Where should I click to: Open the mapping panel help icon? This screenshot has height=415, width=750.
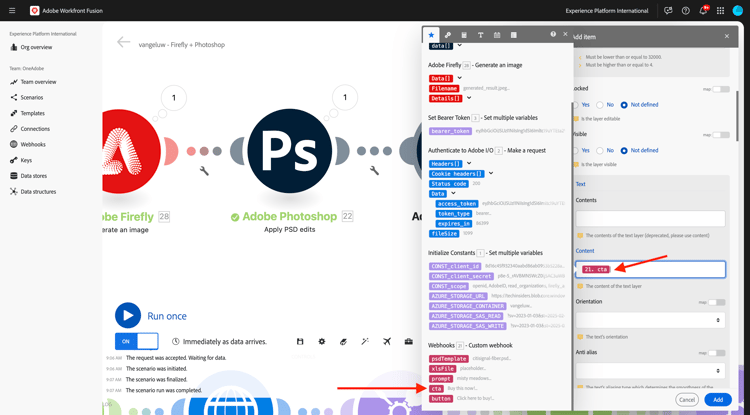(553, 34)
